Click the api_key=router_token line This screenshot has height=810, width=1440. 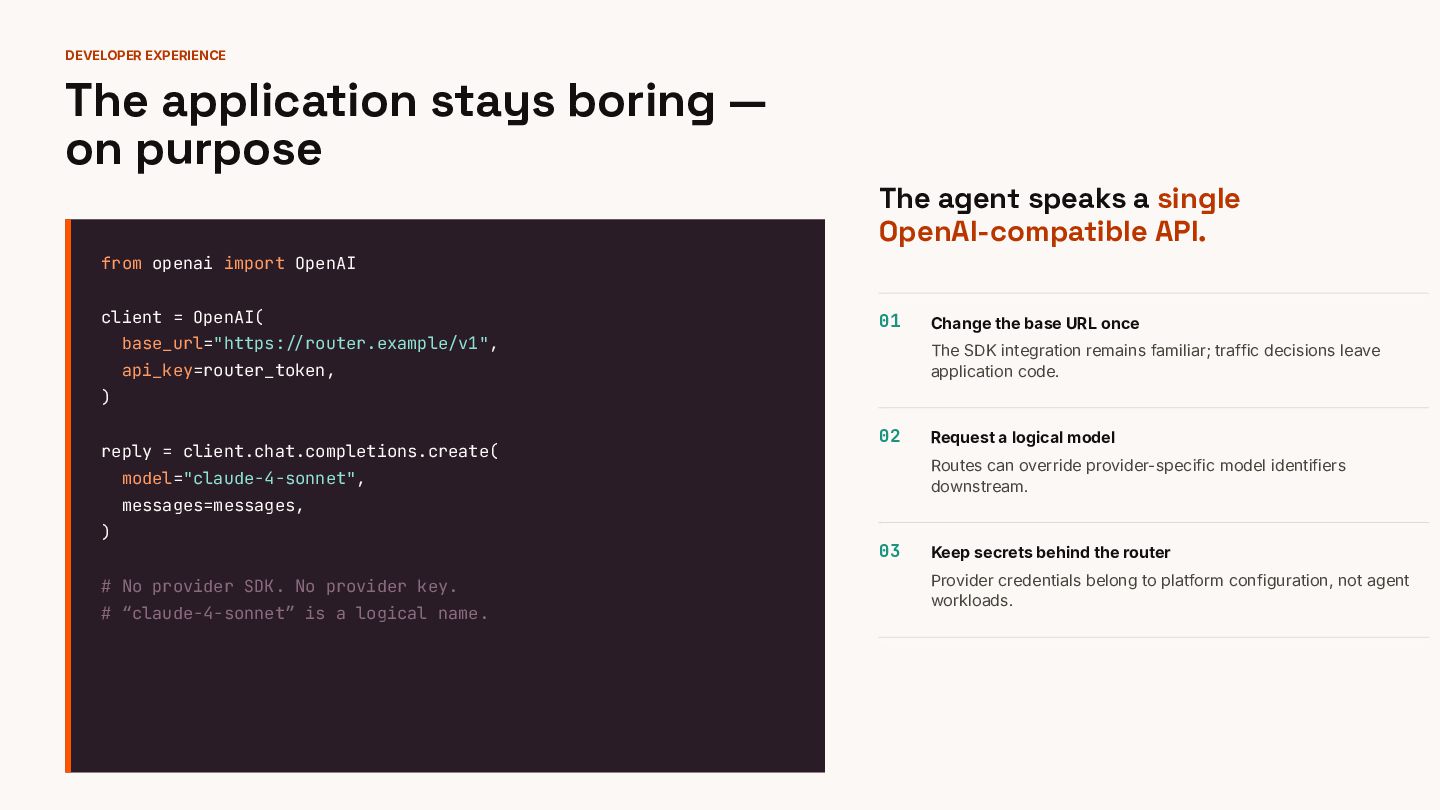(x=228, y=370)
